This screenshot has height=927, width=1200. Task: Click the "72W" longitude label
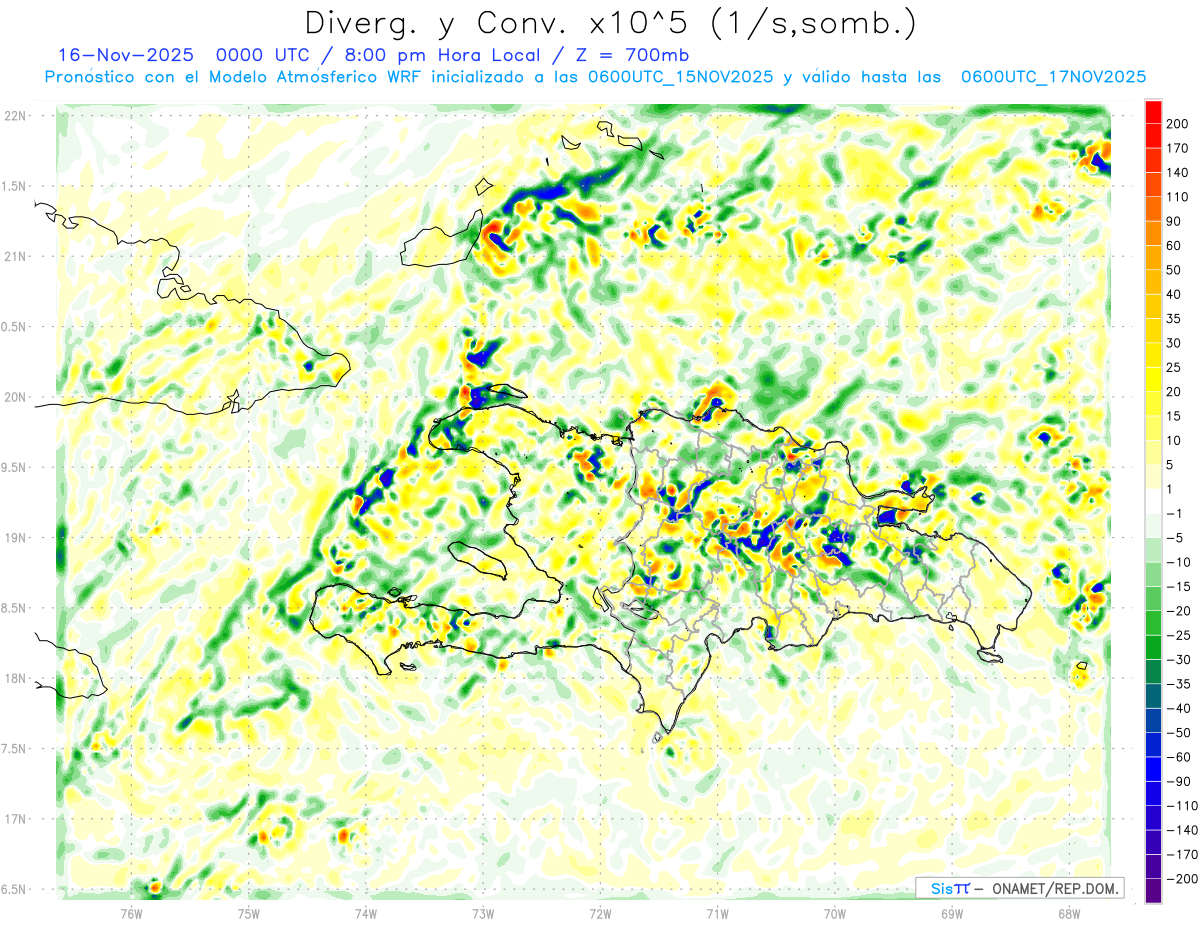pos(600,914)
